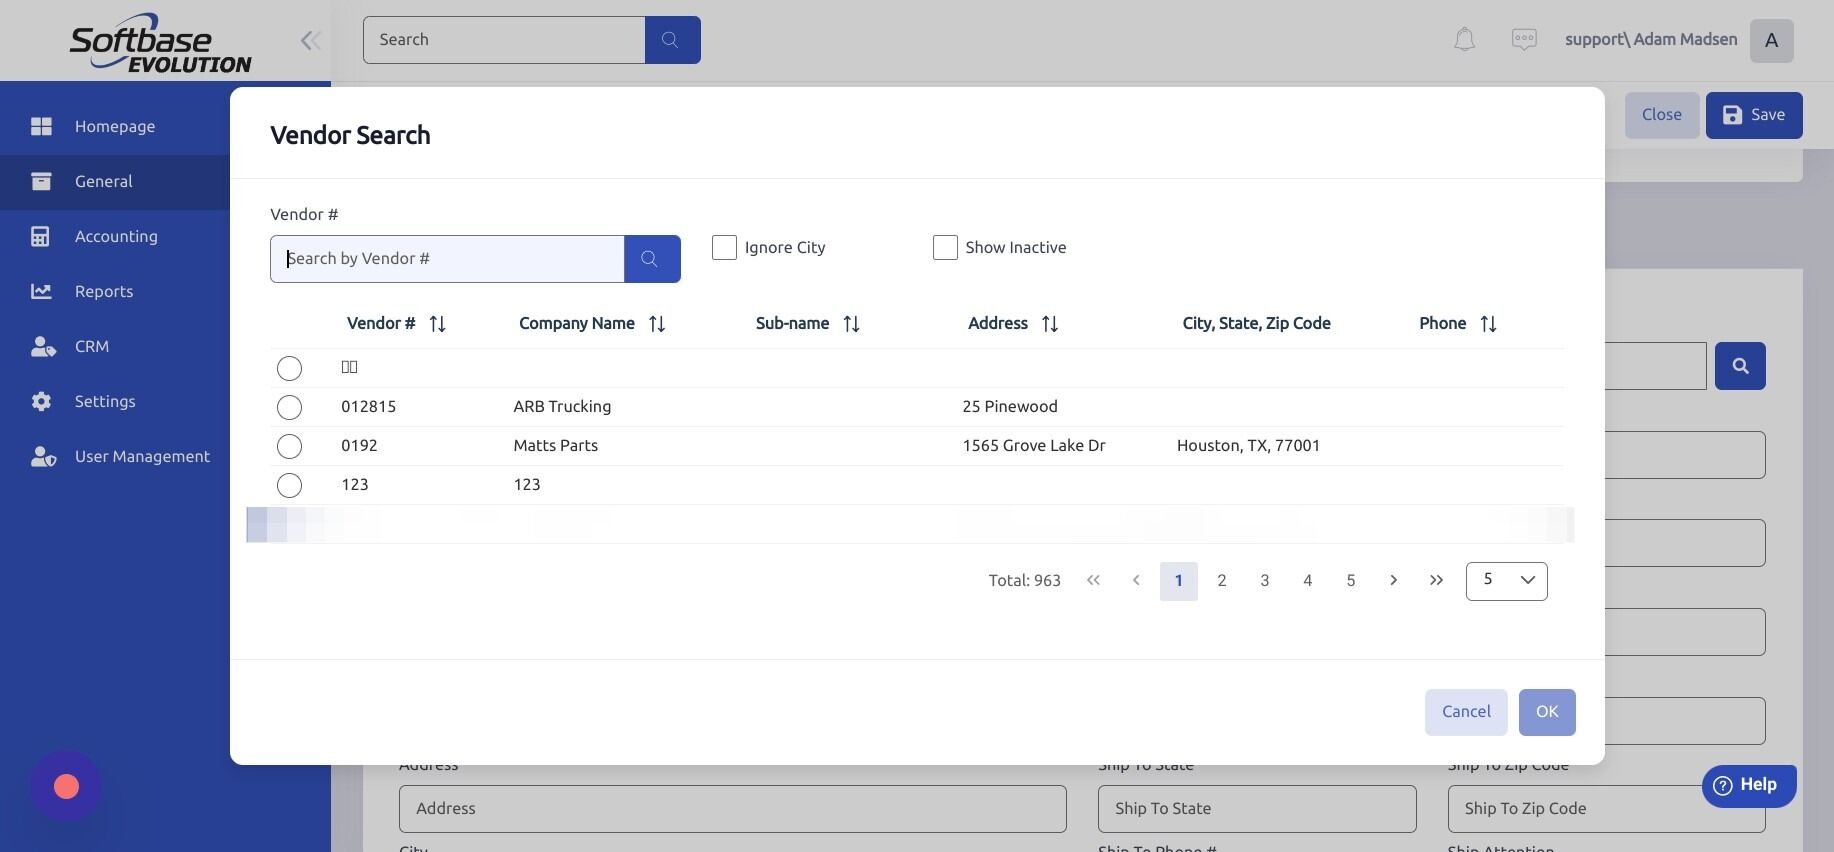
Task: Click address 1565 Grove Lake Dr
Action: coord(1034,446)
